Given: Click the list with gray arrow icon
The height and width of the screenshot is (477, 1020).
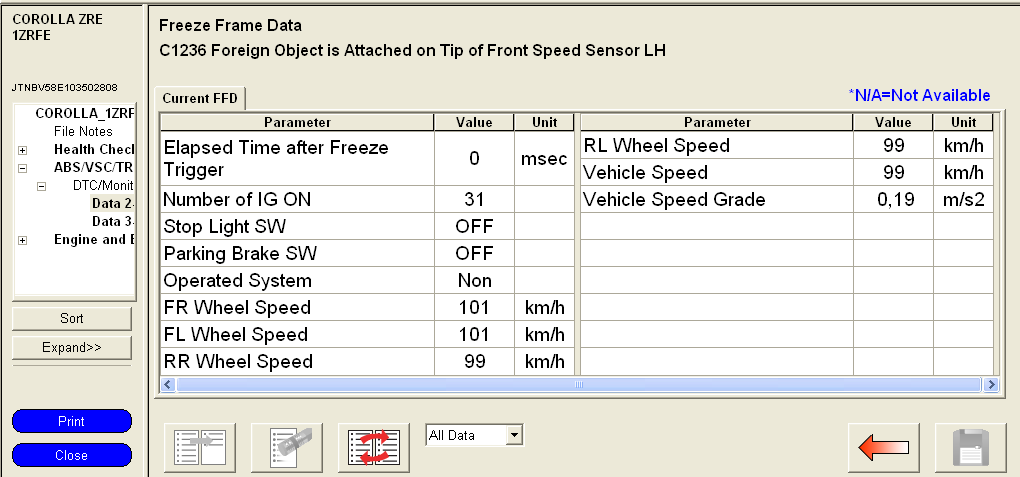Looking at the screenshot, I should pyautogui.click(x=199, y=447).
